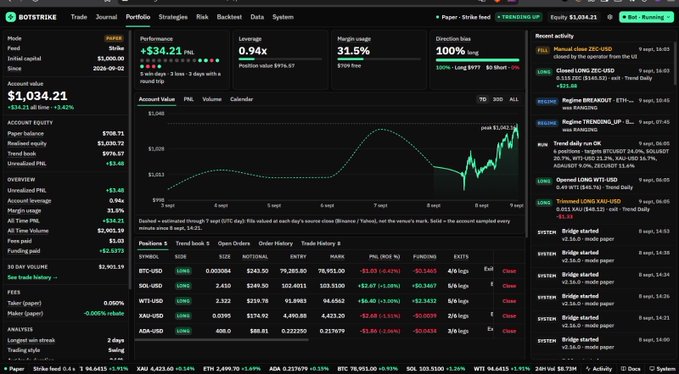
Task: Click the LONG side badge in XAU-USD row
Action: (183, 316)
